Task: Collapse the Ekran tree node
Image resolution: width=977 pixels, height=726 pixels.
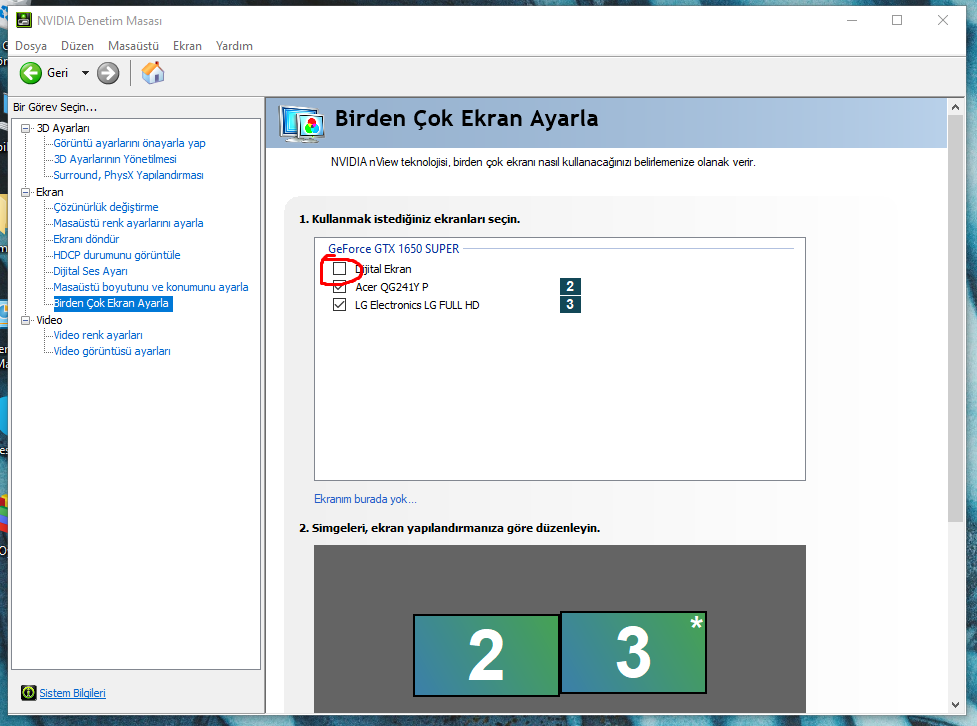Action: tap(26, 193)
